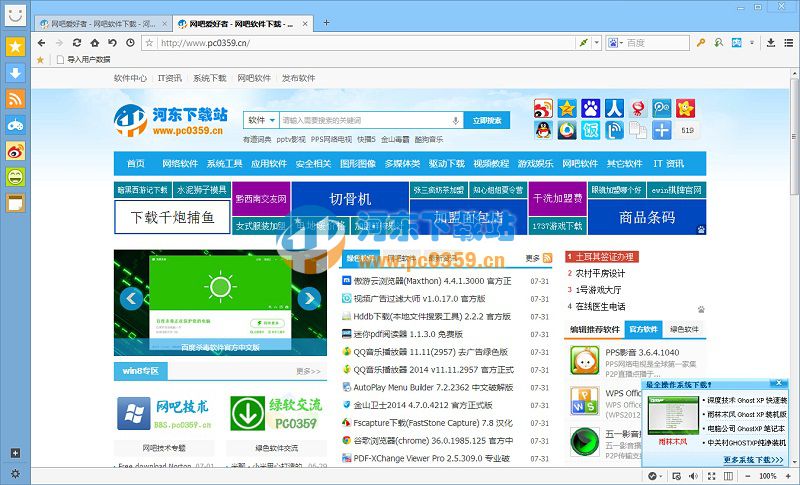Reload the page with the refresh icon

point(77,43)
